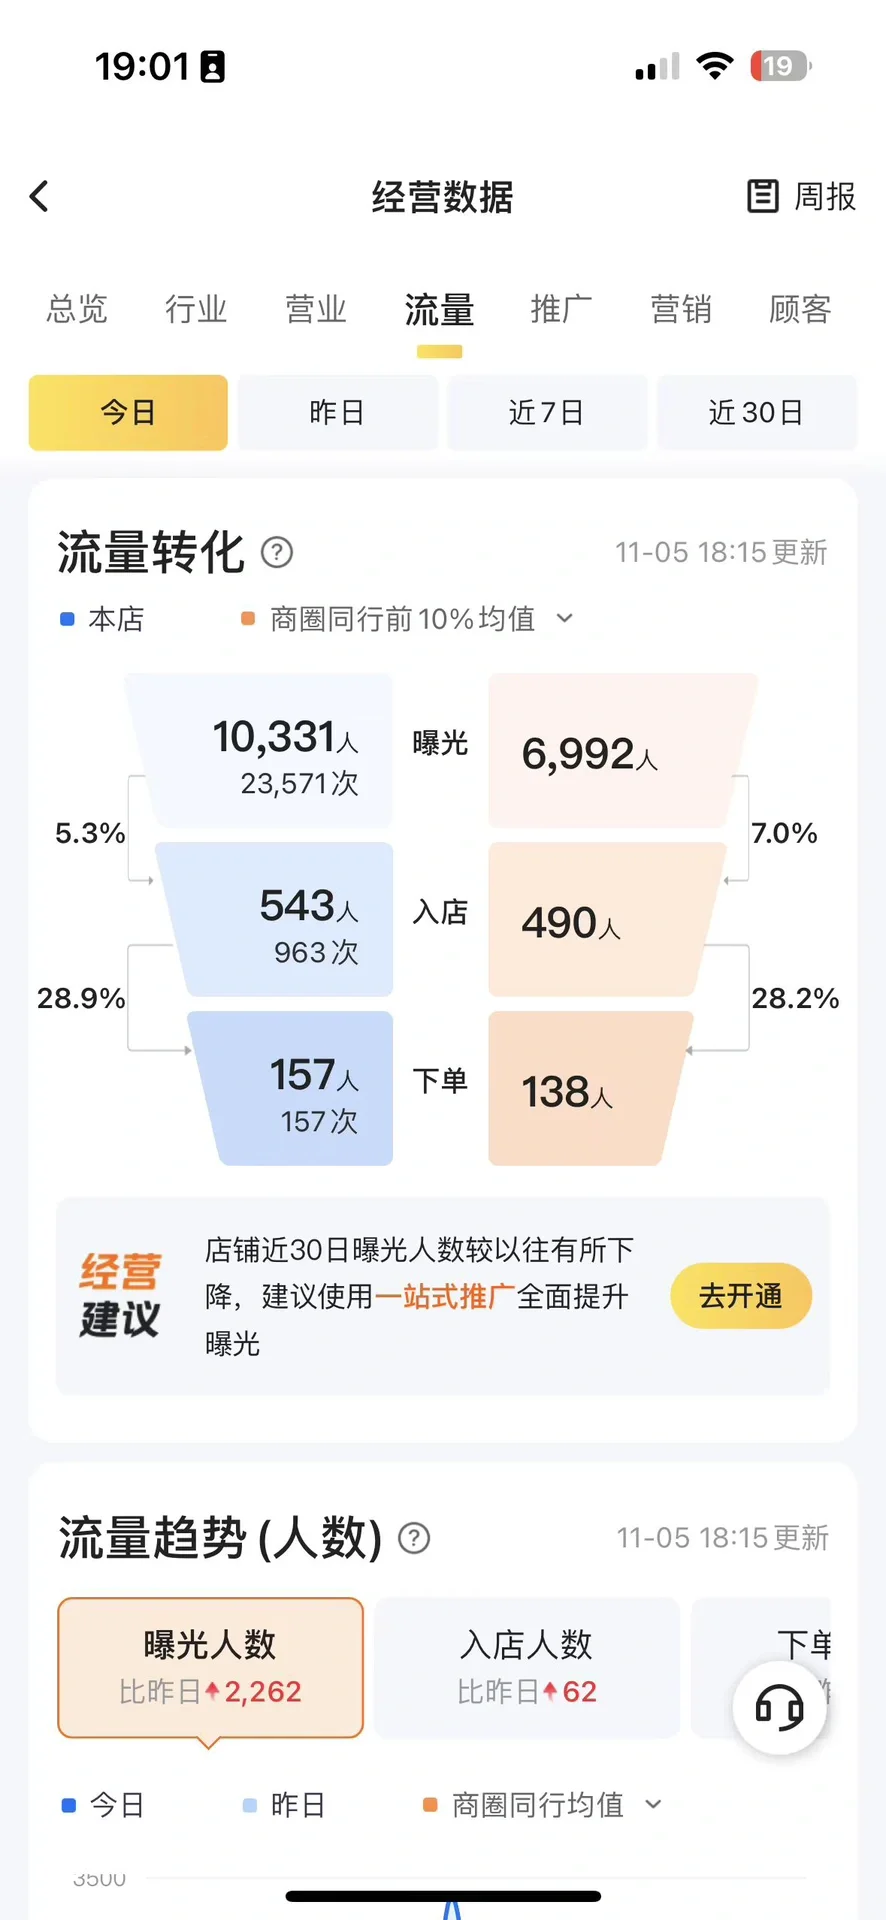
Task: Expand 商圈同行均值 dropdown in trend chart
Action: [x=653, y=1804]
